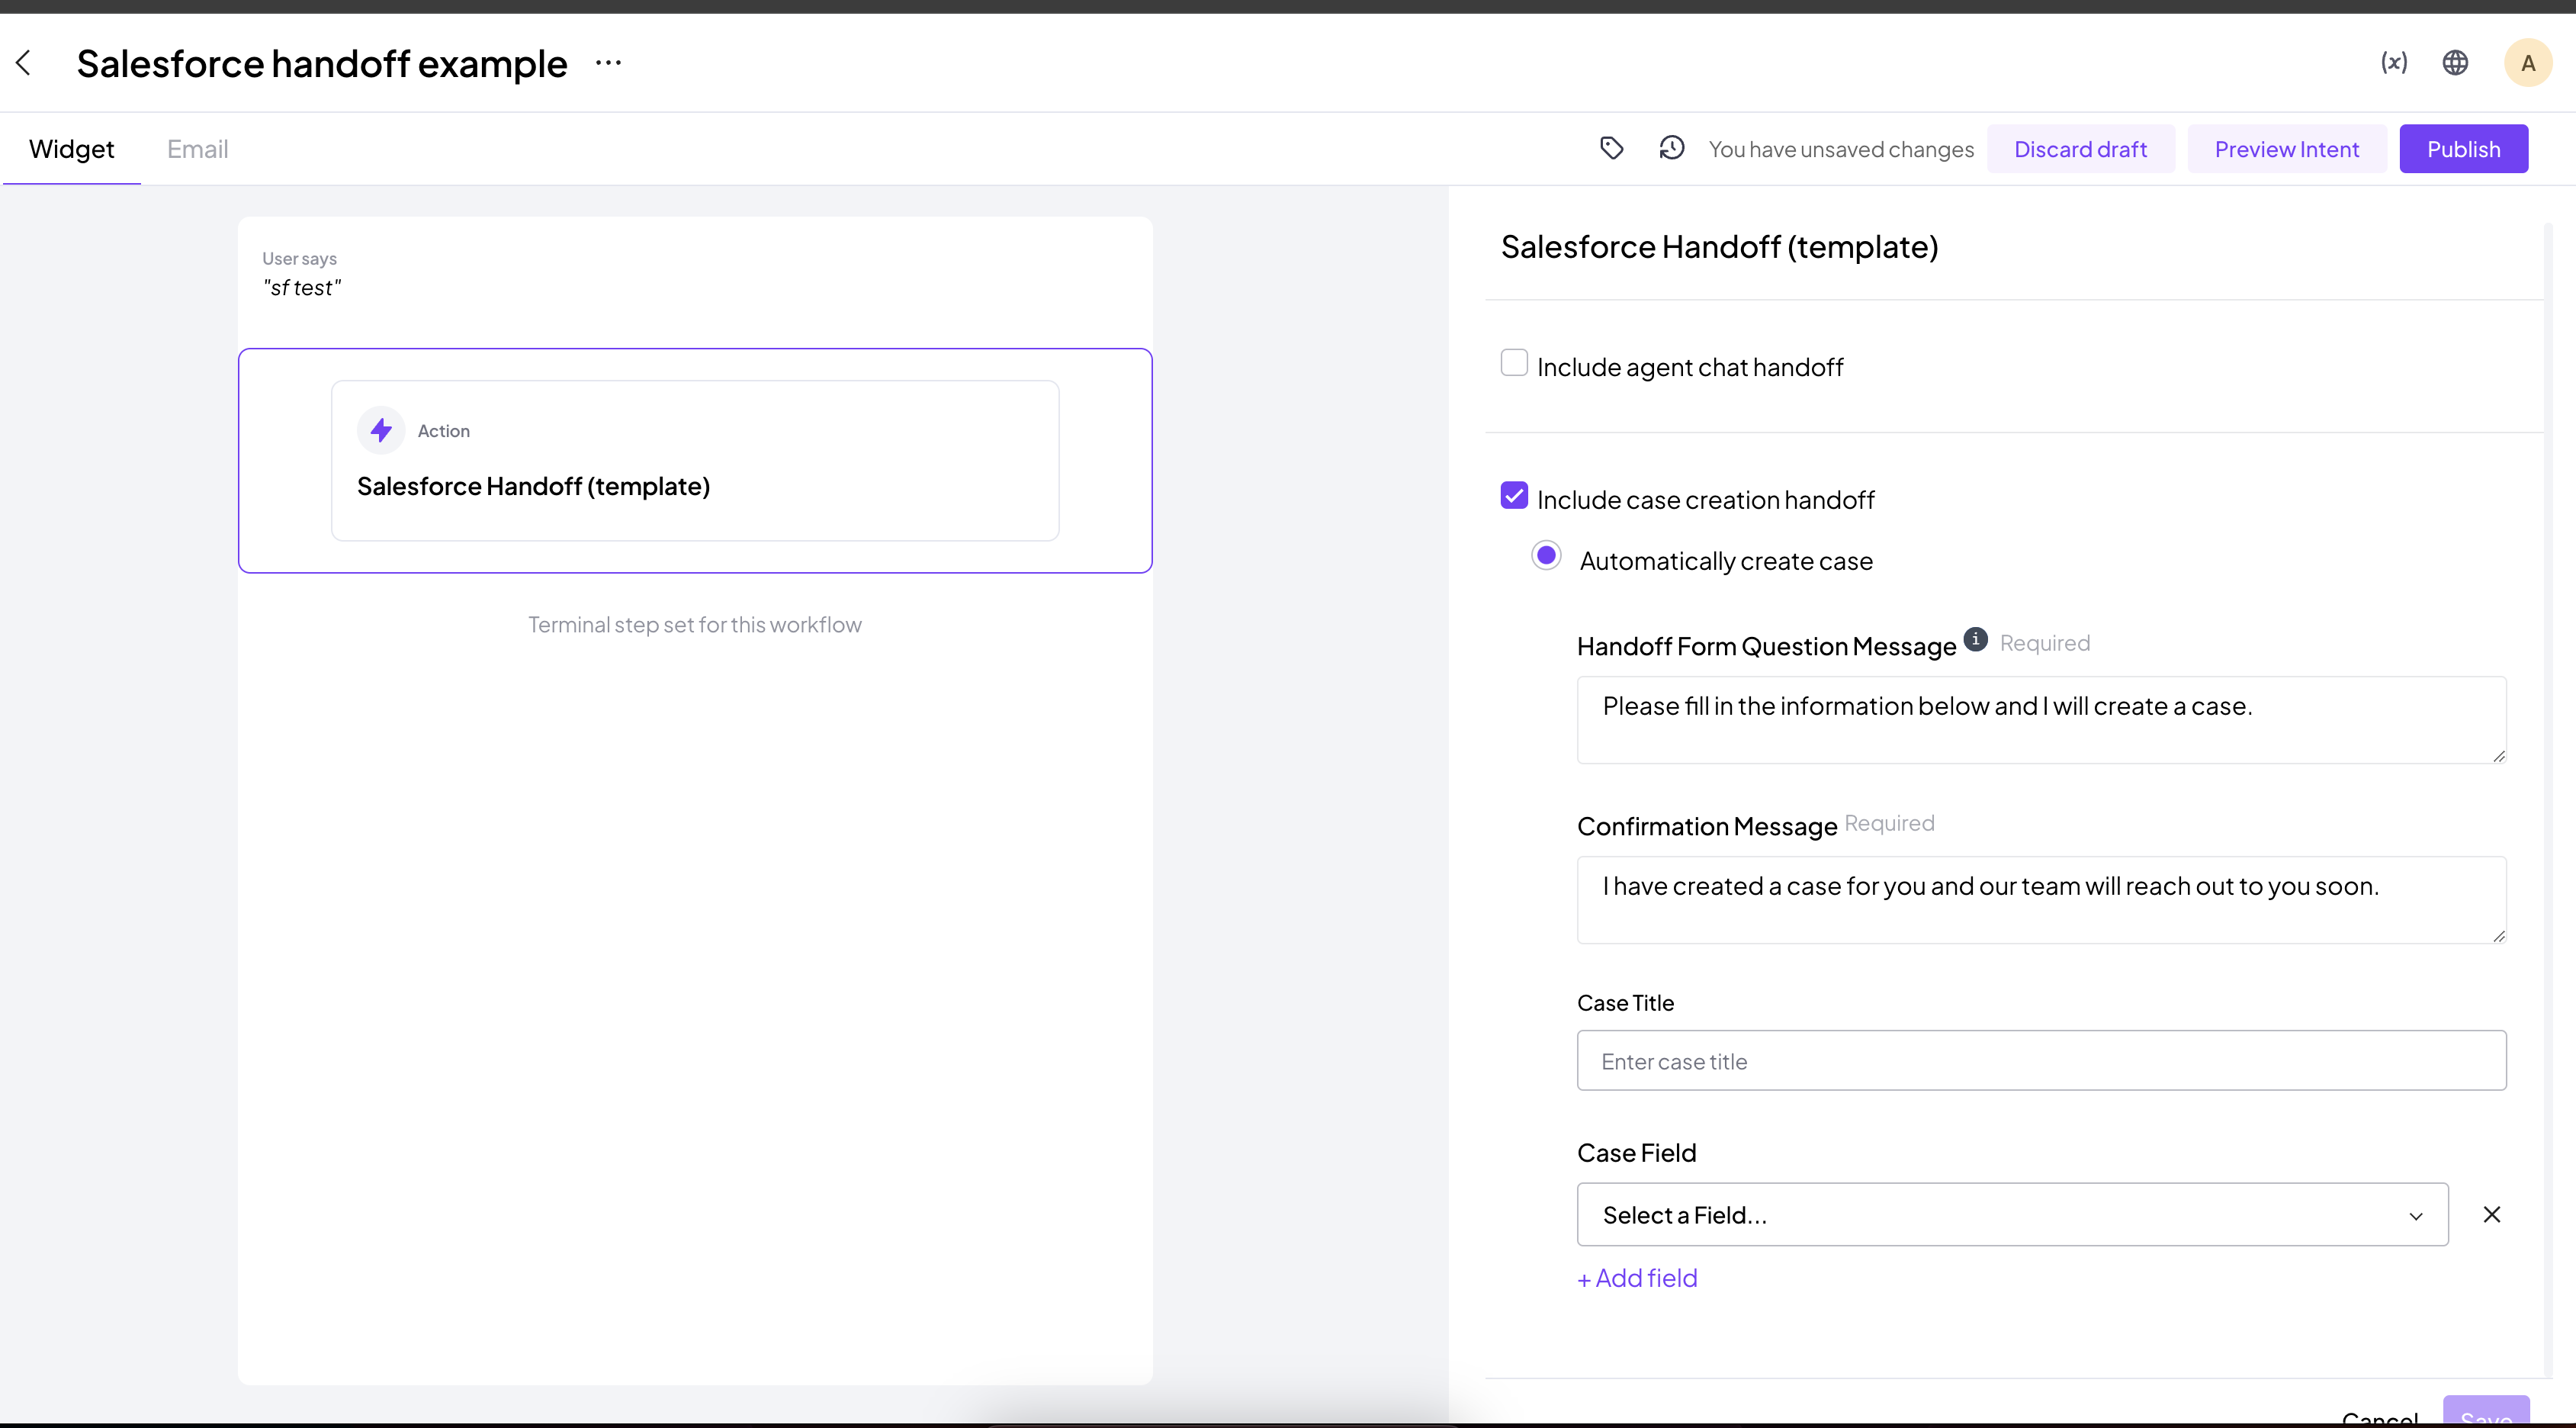Viewport: 2576px width, 1428px height.
Task: Click the Case Title label
Action: pyautogui.click(x=1625, y=1003)
